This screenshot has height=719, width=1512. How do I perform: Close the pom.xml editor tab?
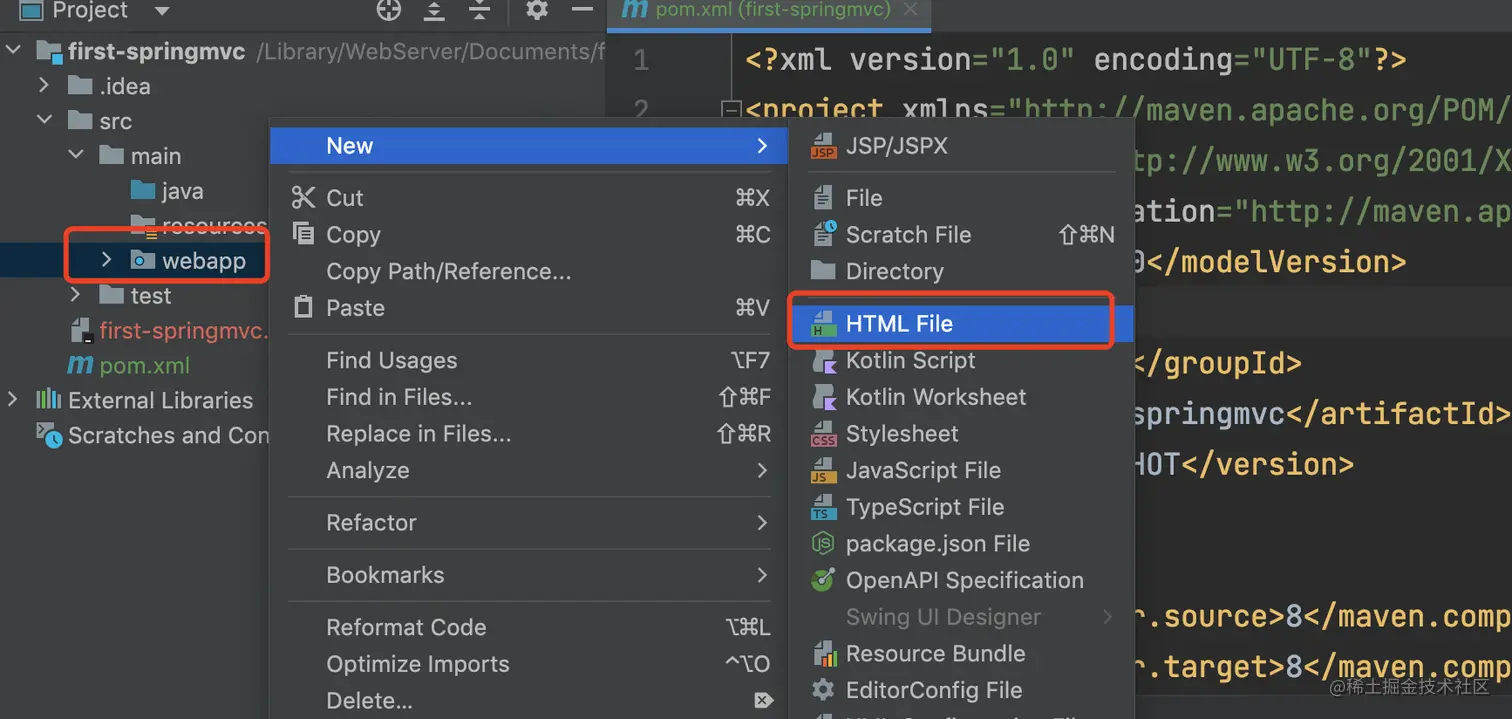pos(909,10)
